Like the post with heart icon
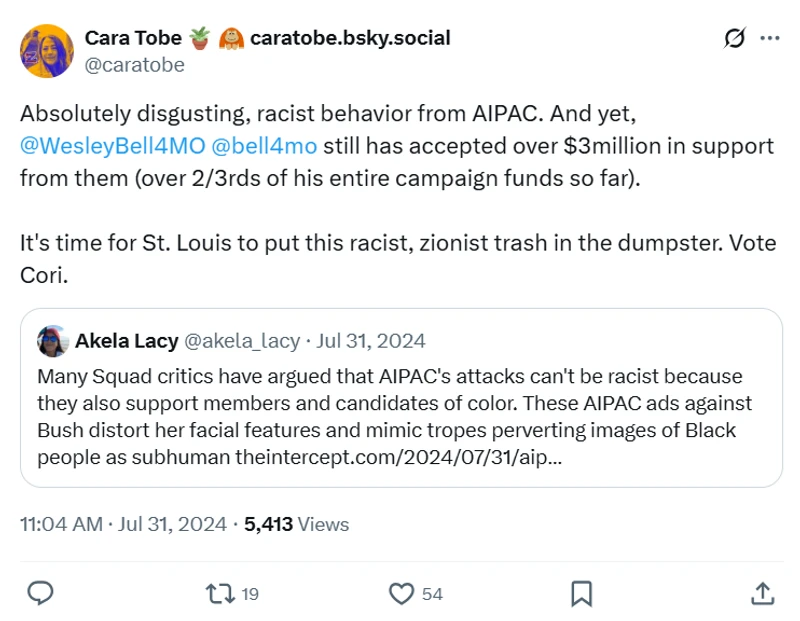The height and width of the screenshot is (621, 800). pyautogui.click(x=401, y=593)
